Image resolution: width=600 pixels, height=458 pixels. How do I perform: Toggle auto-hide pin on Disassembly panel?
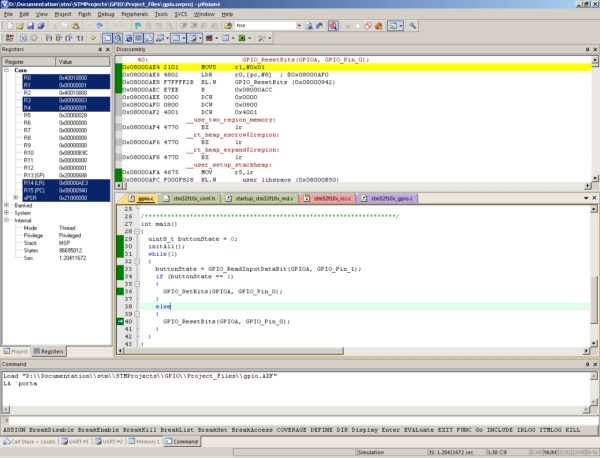(587, 49)
